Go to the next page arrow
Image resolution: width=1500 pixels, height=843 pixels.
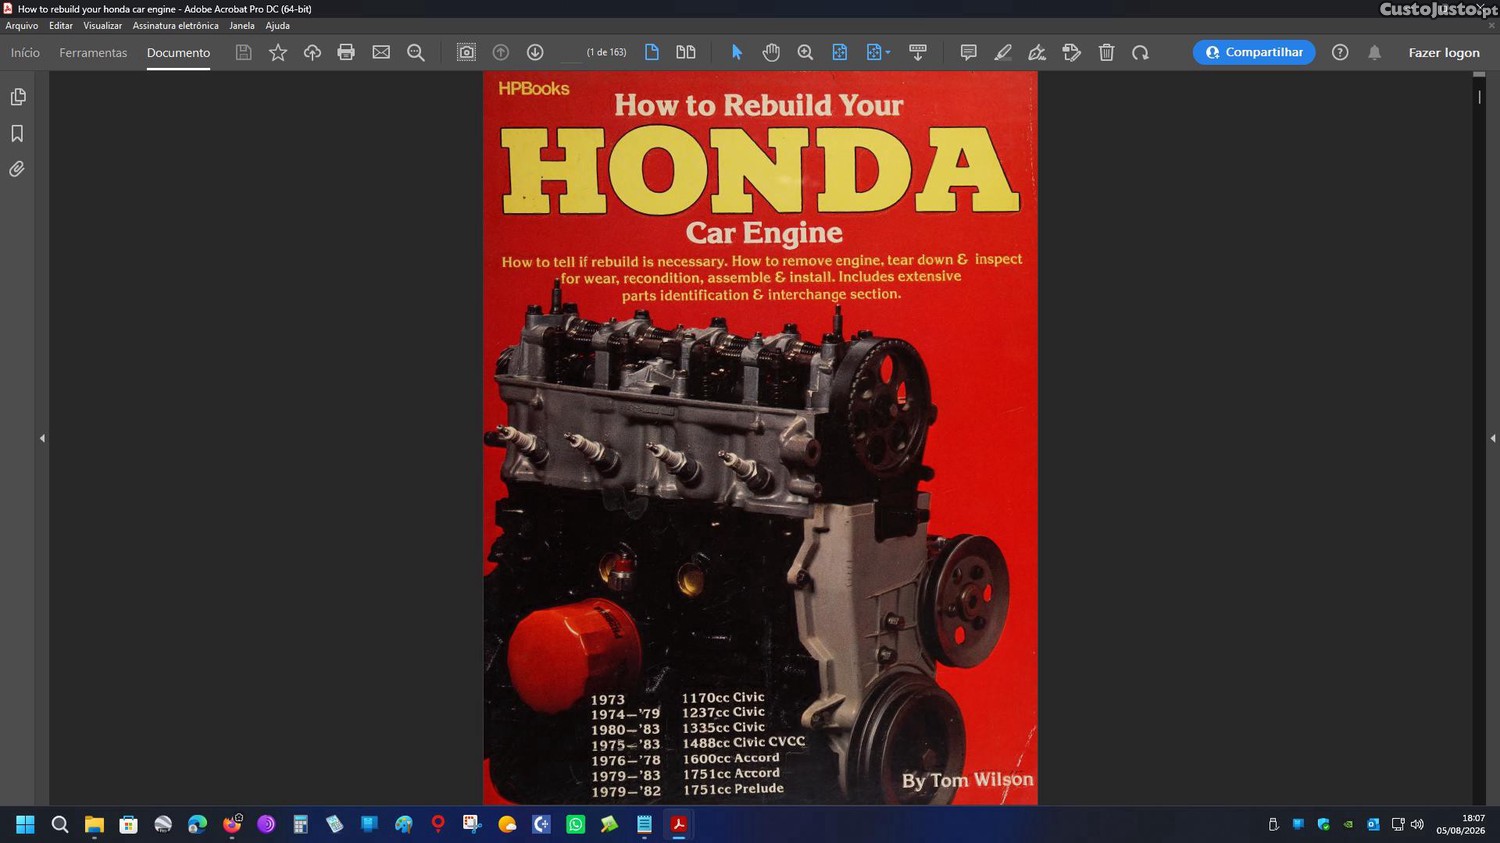pos(535,53)
